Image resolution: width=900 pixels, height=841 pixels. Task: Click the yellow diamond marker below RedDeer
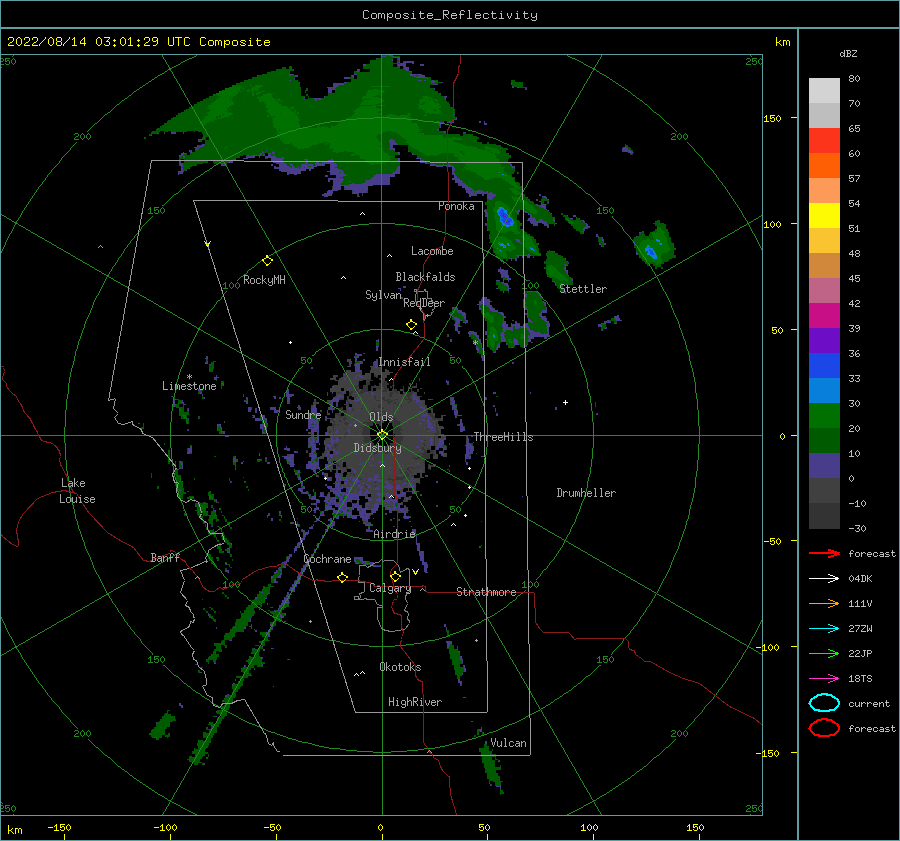click(412, 325)
